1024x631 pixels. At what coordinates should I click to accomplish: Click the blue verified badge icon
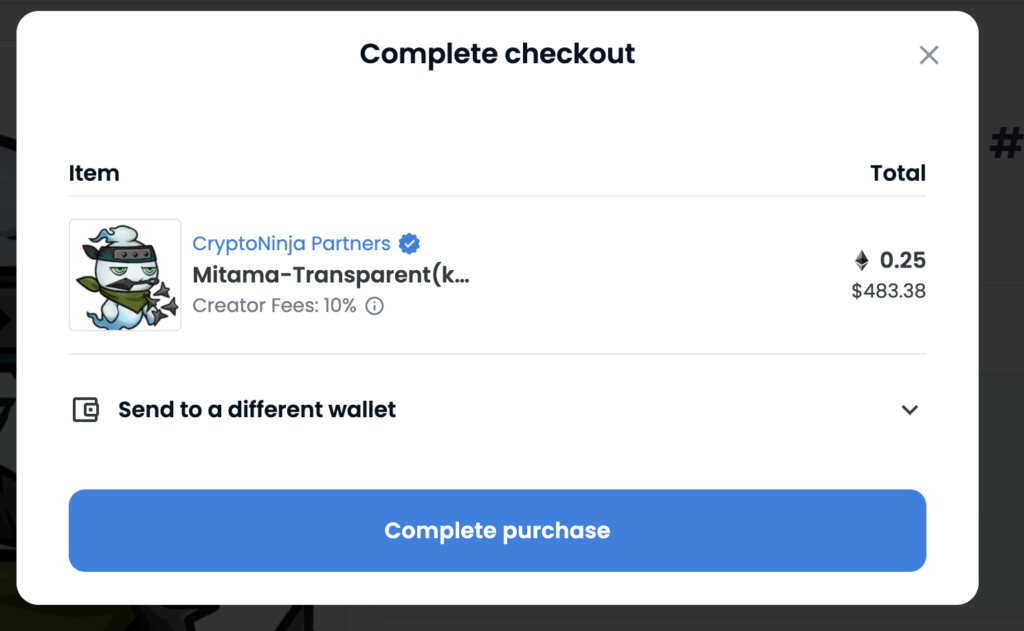pos(409,243)
